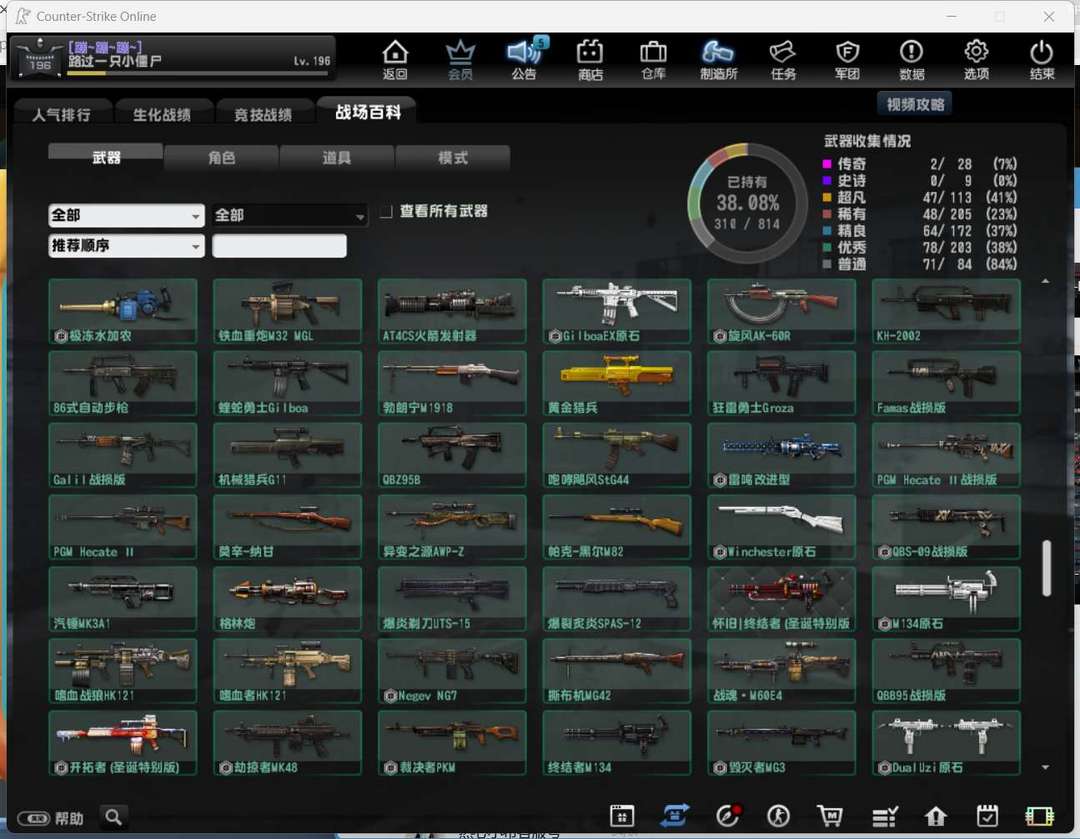Select the GilboaEX原石 weapon card

click(x=616, y=311)
